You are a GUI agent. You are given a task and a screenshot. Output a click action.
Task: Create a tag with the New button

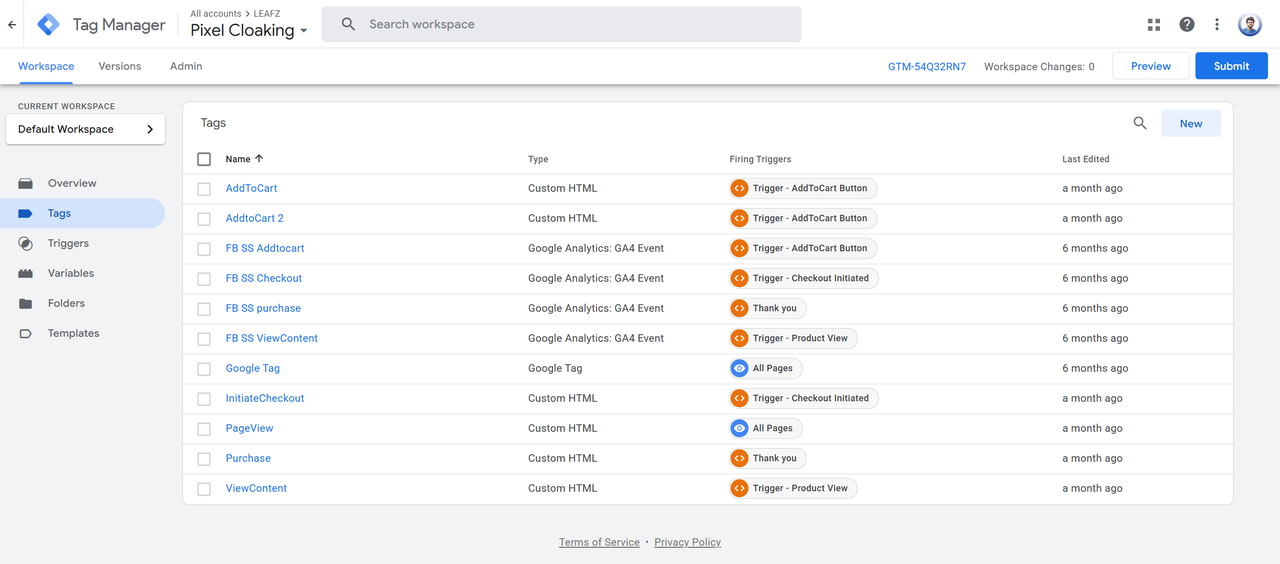point(1191,123)
